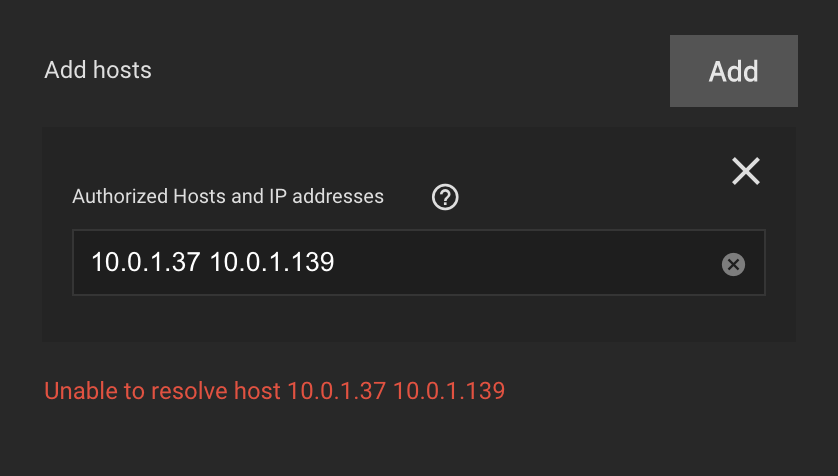Image resolution: width=838 pixels, height=476 pixels.
Task: Place cursor on 10.0.1.139 in the input field
Action: [x=272, y=262]
